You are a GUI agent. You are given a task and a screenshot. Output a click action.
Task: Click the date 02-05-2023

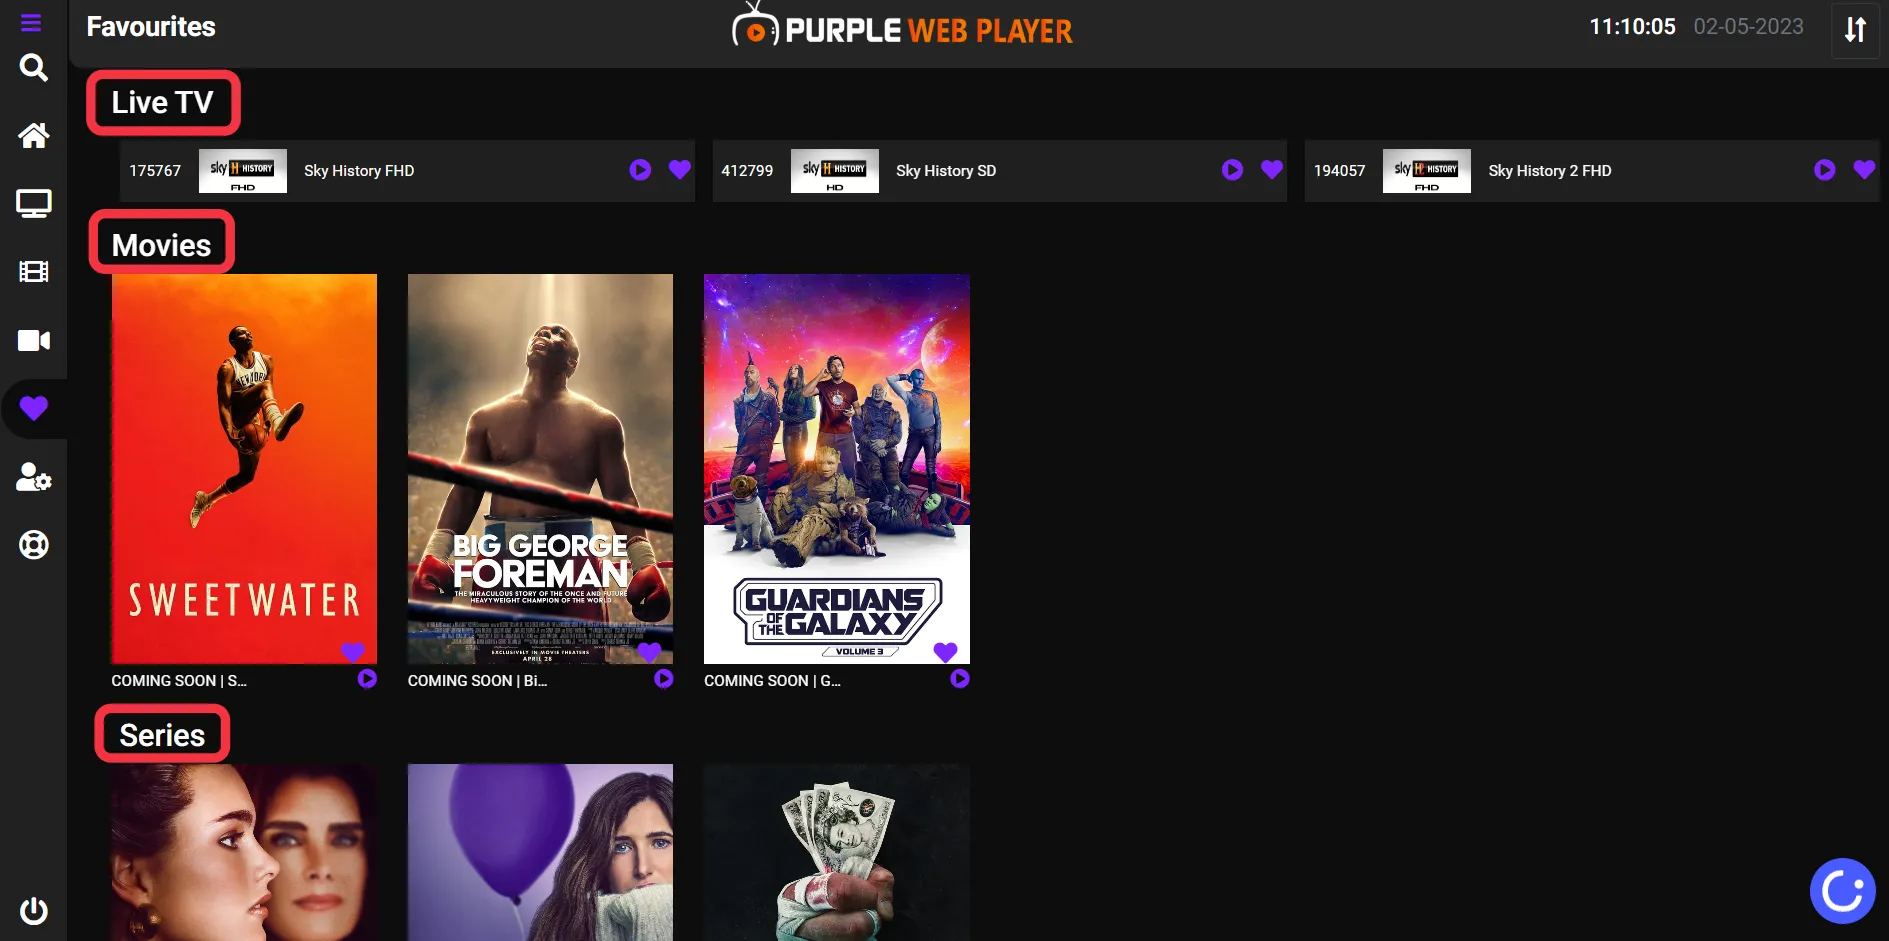pyautogui.click(x=1748, y=27)
